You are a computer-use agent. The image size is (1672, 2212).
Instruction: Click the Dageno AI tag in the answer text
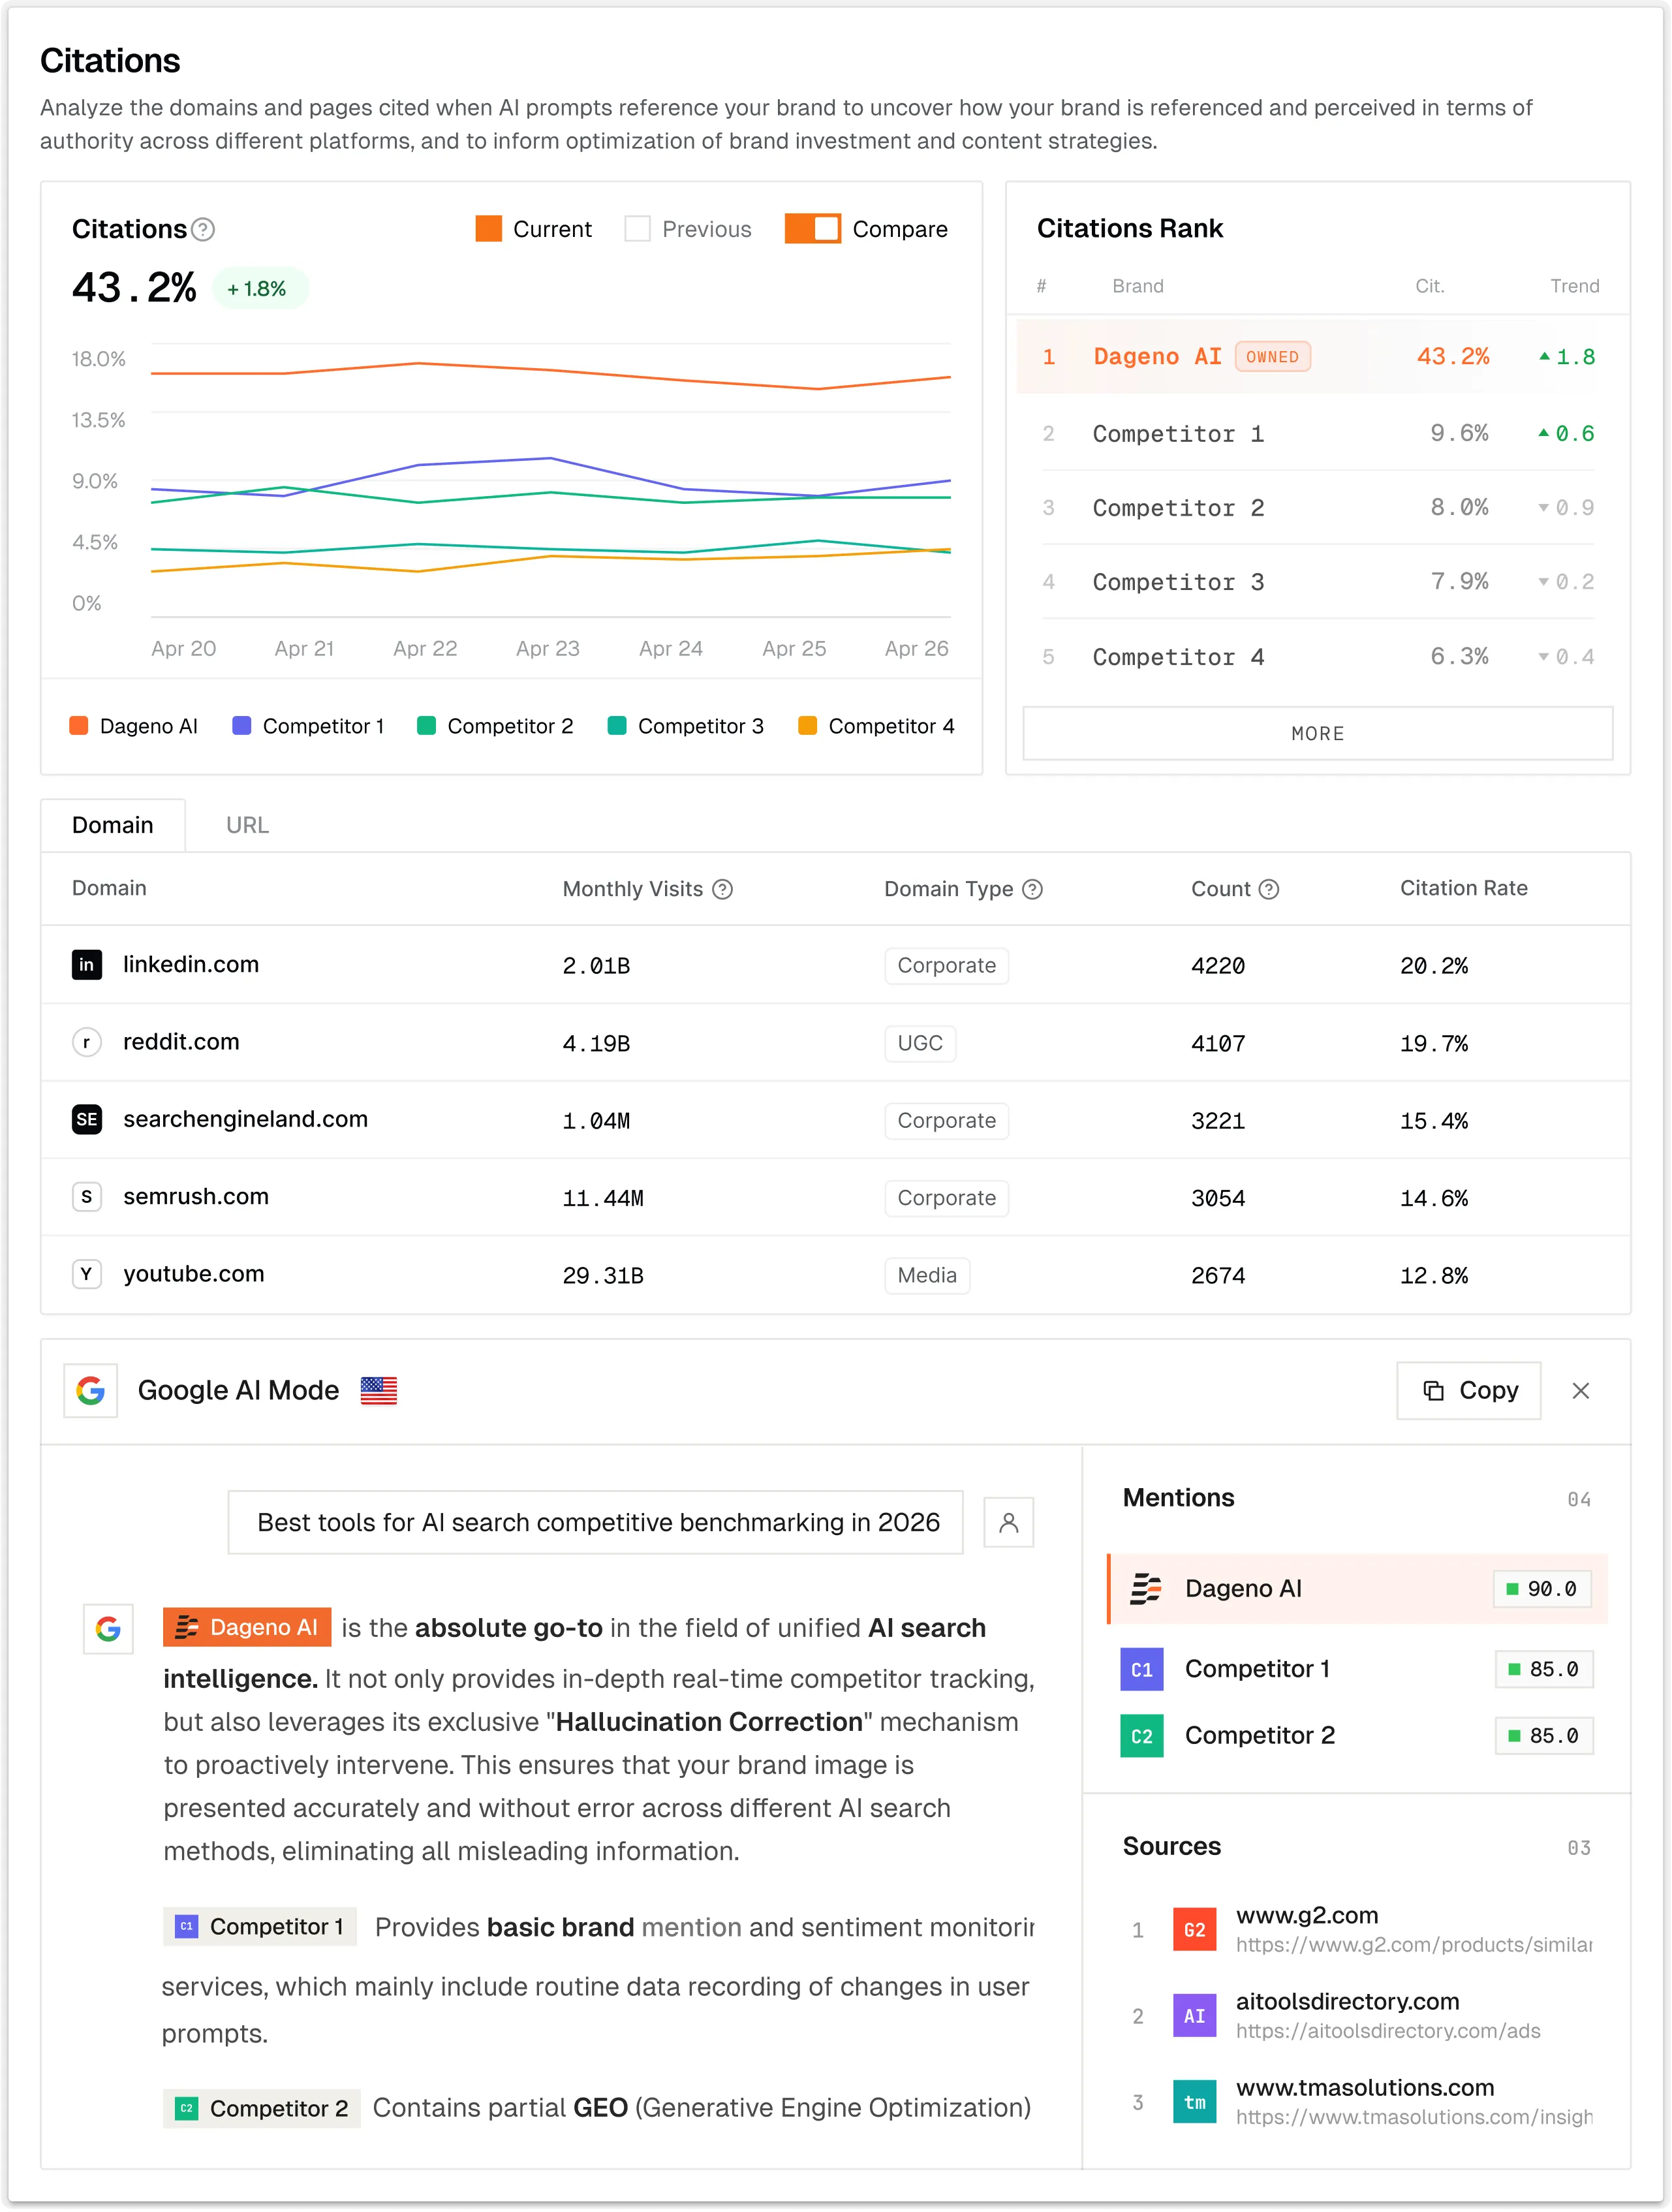pyautogui.click(x=247, y=1627)
